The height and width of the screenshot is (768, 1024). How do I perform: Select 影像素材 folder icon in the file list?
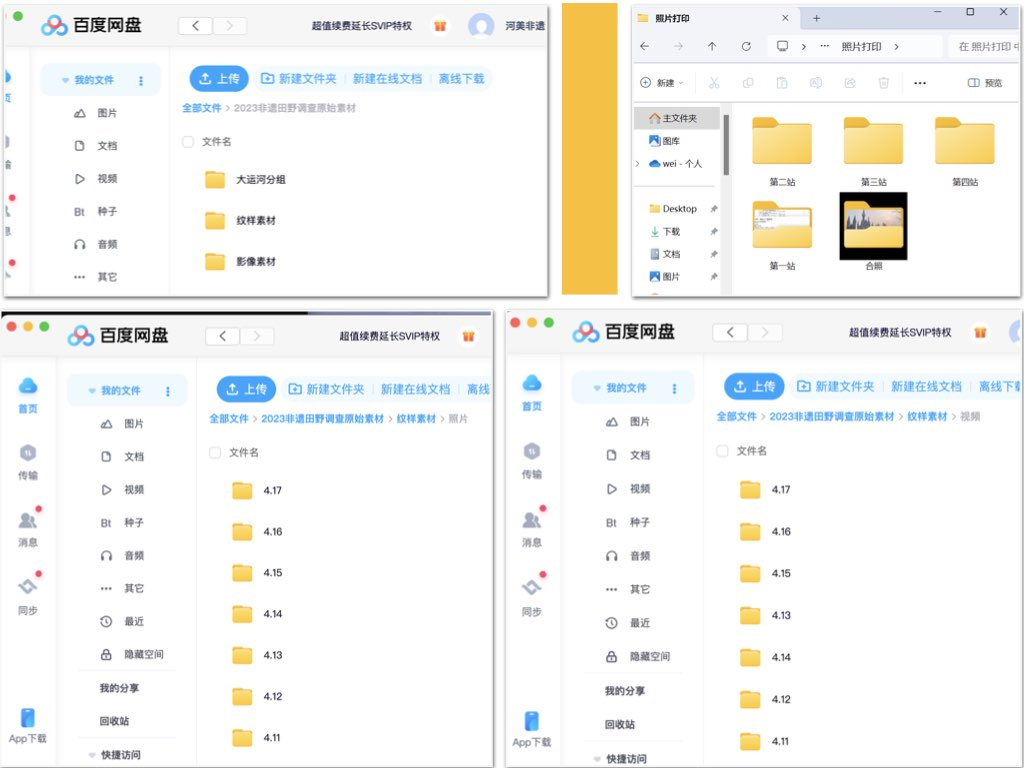click(x=215, y=262)
